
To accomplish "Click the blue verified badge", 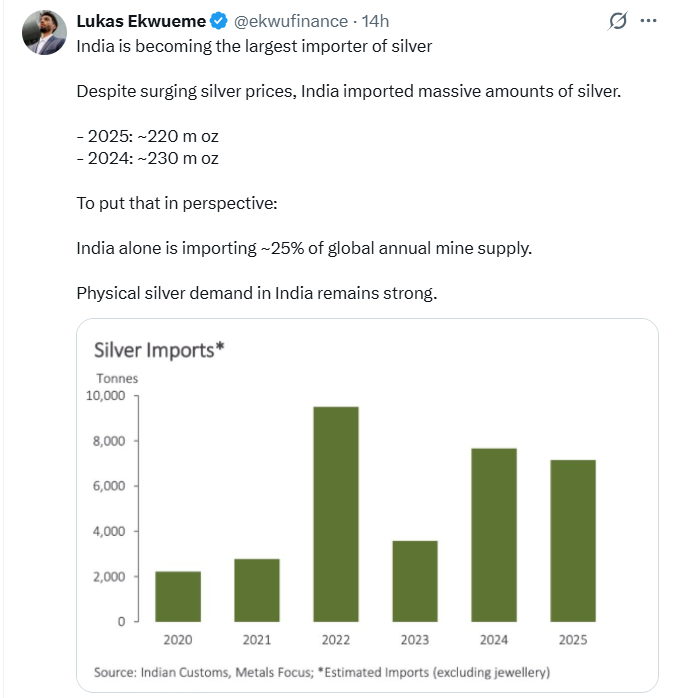I will coord(217,21).
